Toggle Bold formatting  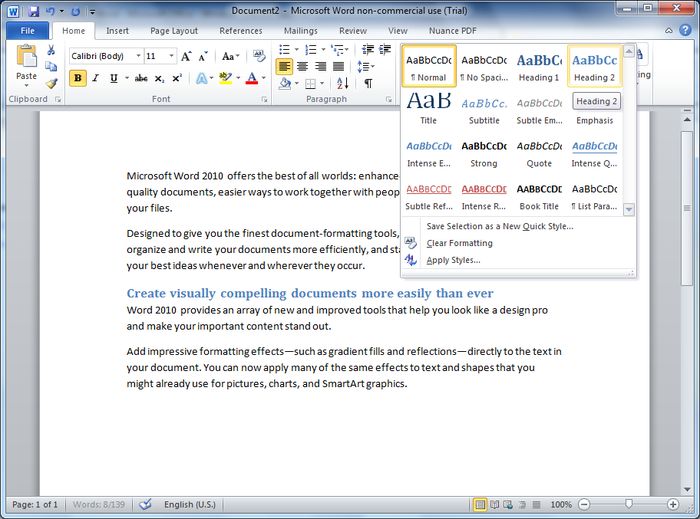click(78, 78)
